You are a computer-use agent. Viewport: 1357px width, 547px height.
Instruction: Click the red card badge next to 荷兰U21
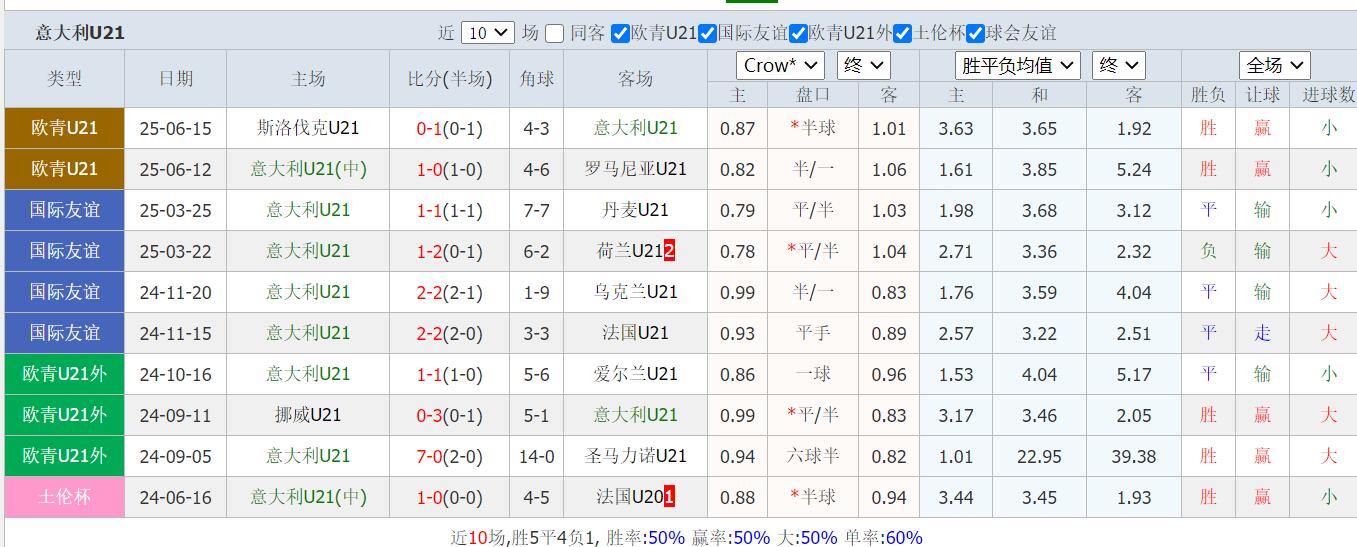669,251
